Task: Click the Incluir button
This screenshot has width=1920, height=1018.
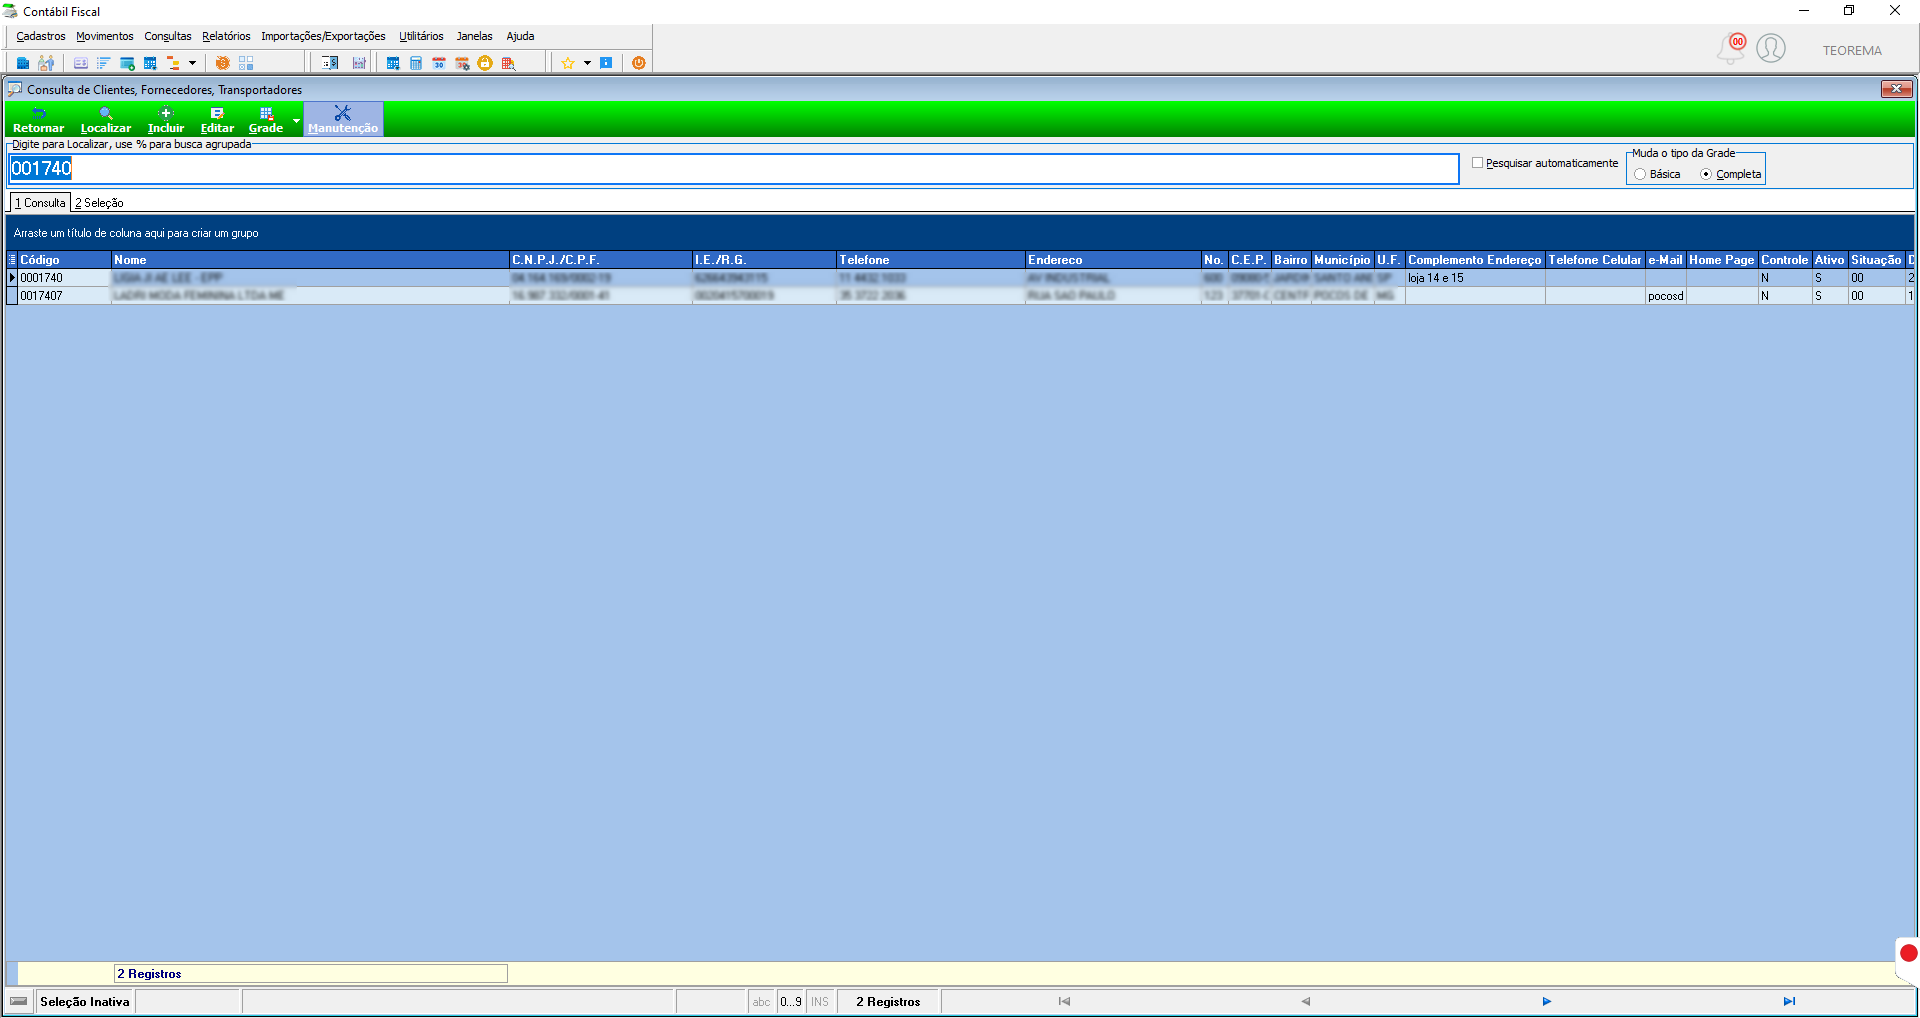Action: pyautogui.click(x=166, y=120)
